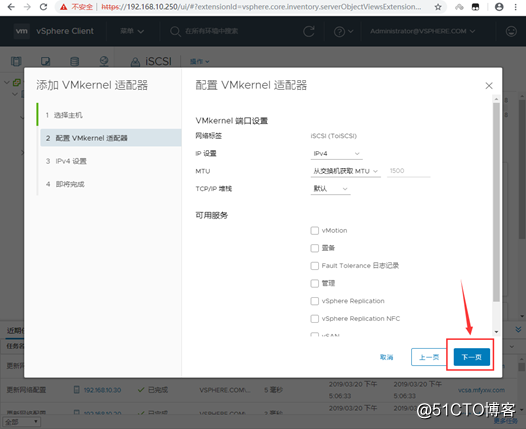Click the iSCSI (ToiSCSI) network label value
Image resolution: width=526 pixels, height=429 pixels.
point(333,136)
